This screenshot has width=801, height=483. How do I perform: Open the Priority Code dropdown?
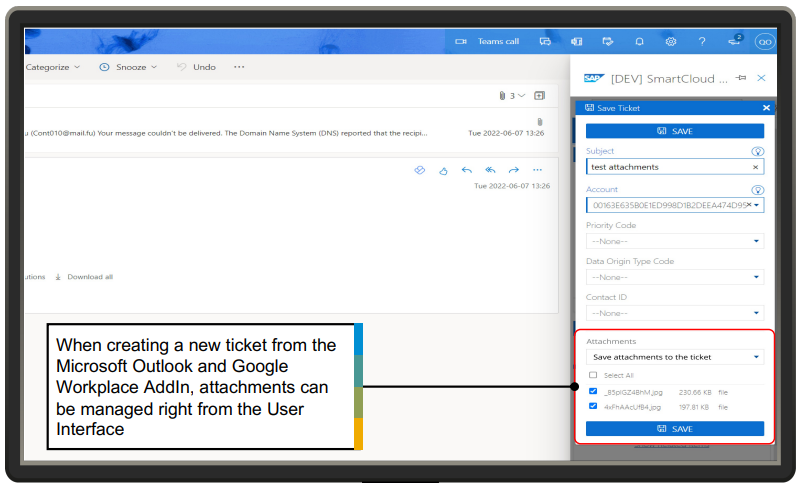pyautogui.click(x=675, y=241)
